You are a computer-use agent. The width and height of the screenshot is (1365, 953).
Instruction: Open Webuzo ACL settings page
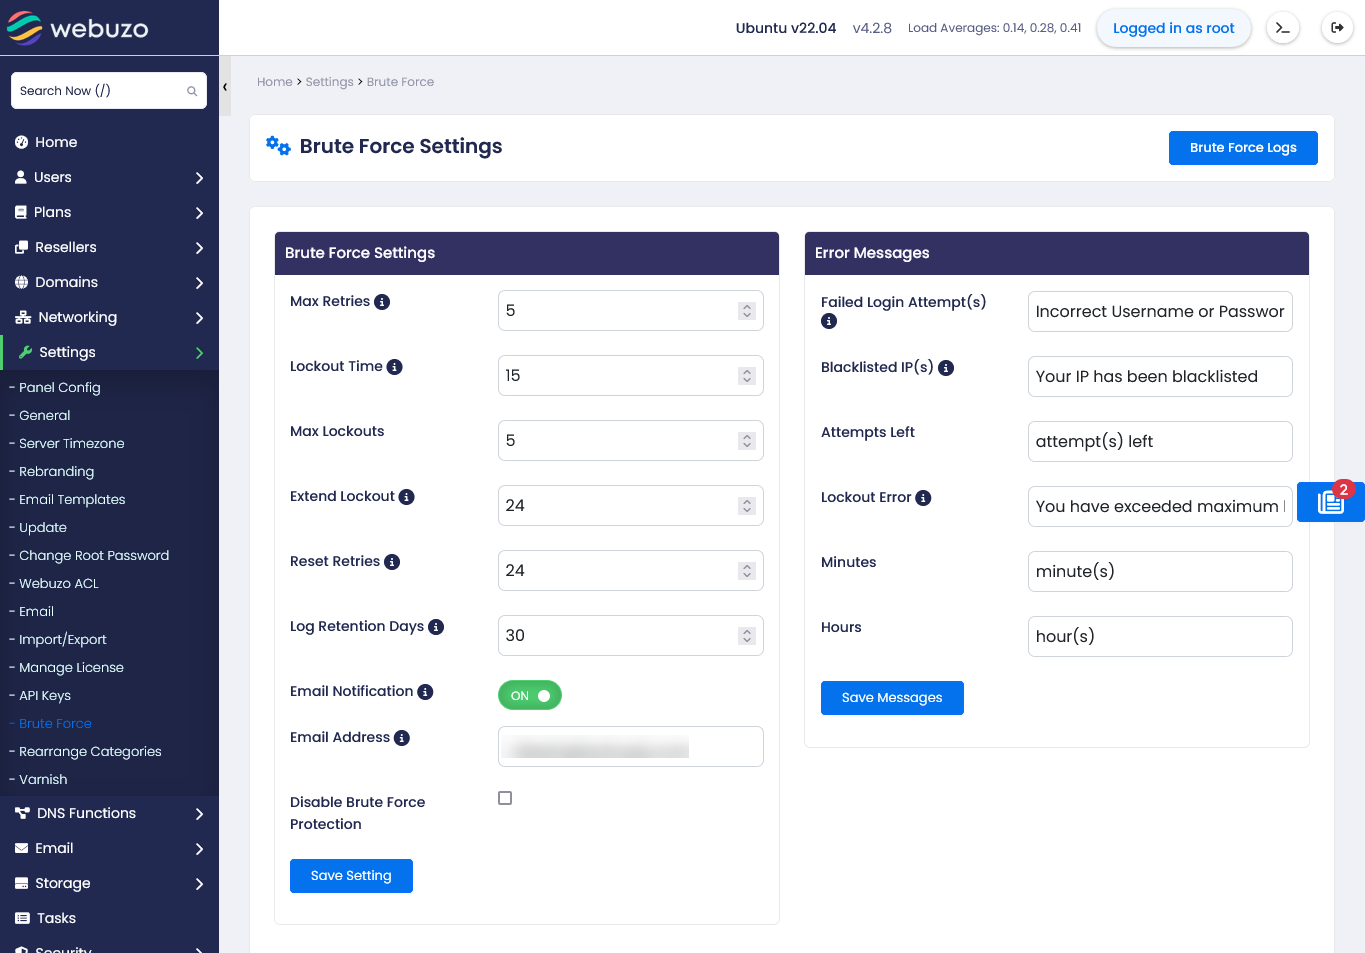pyautogui.click(x=58, y=583)
